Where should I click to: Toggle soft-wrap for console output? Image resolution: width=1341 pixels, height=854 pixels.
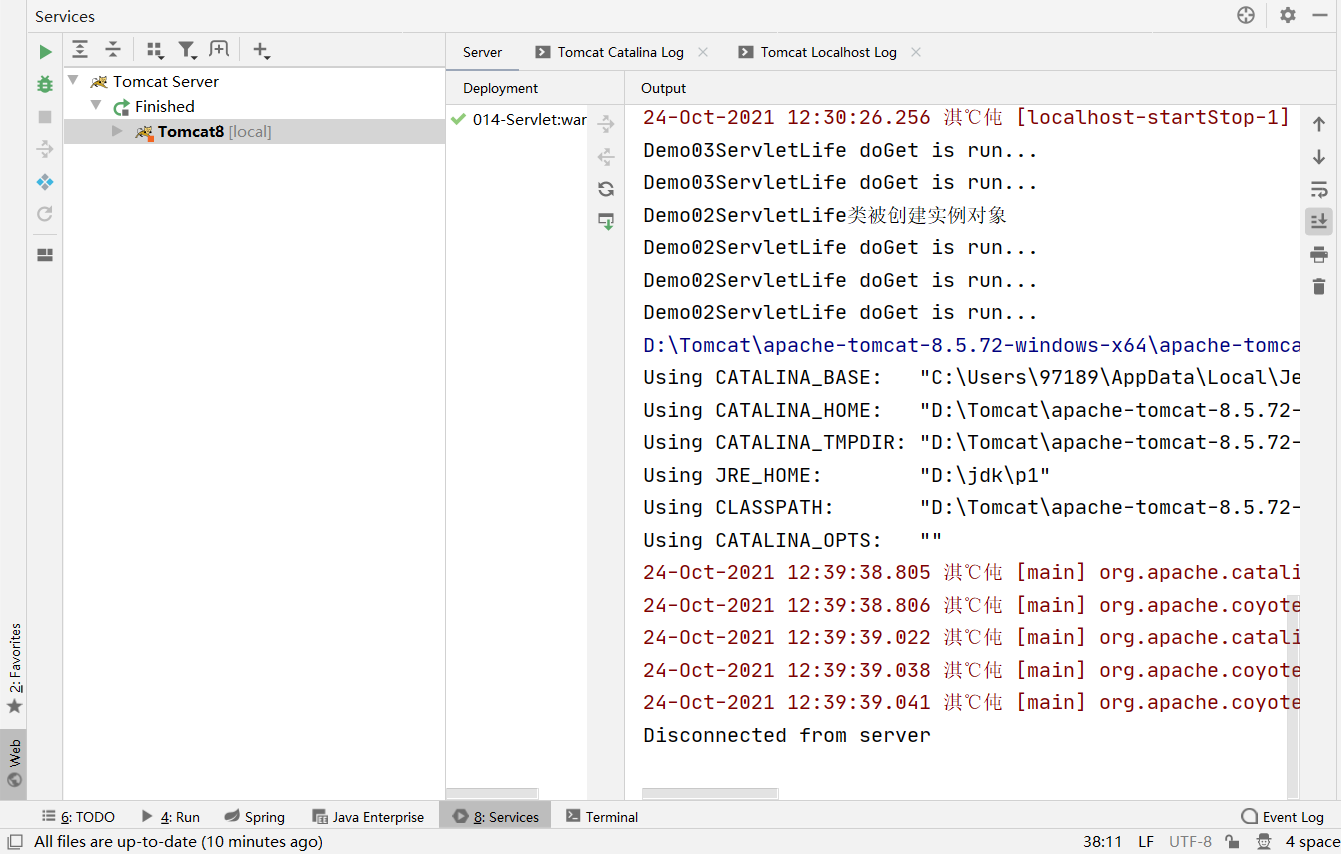tap(1319, 189)
